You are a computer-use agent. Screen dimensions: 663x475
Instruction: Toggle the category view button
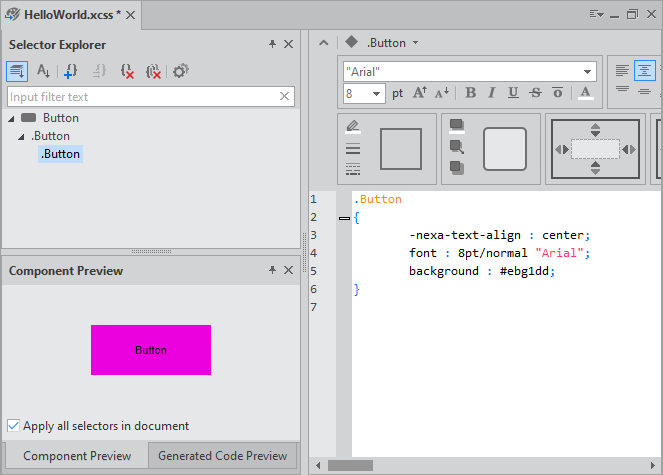tap(17, 71)
